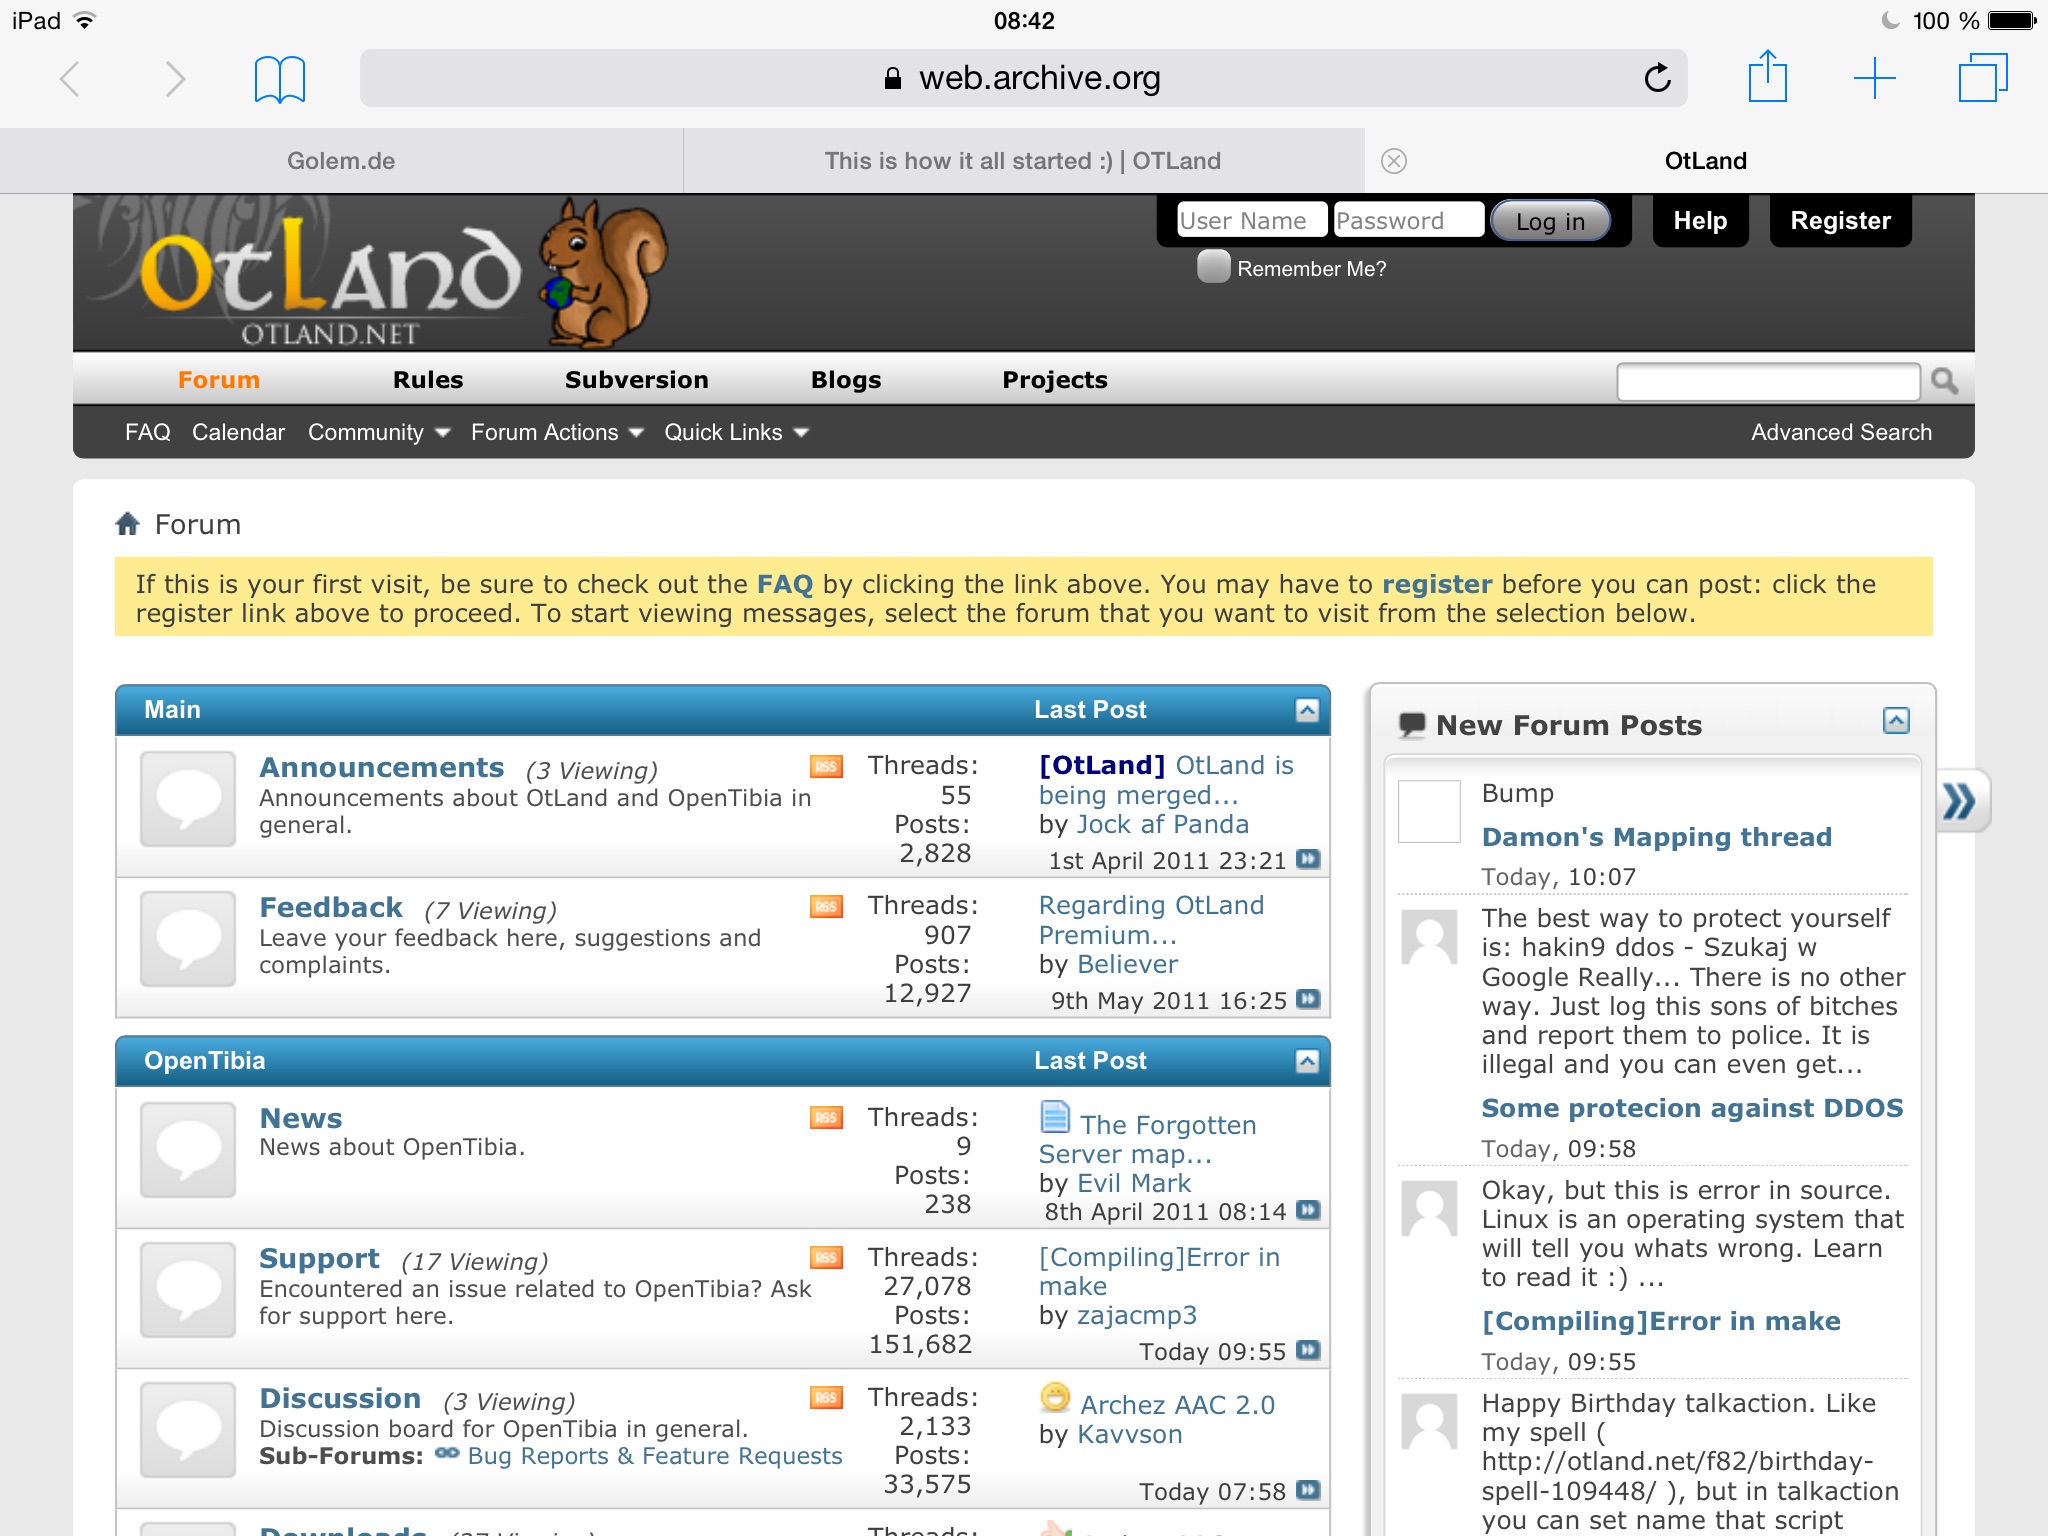This screenshot has width=2048, height=1536.
Task: Open Damon's Mapping thread link
Action: pos(1656,837)
